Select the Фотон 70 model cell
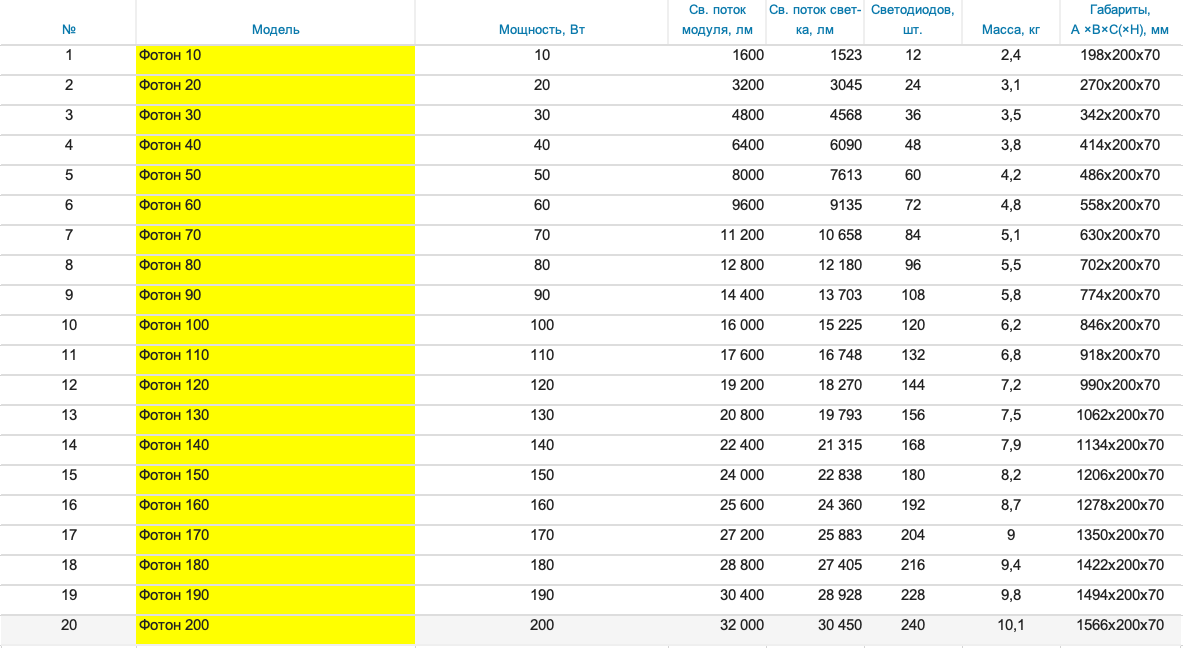 tap(275, 240)
